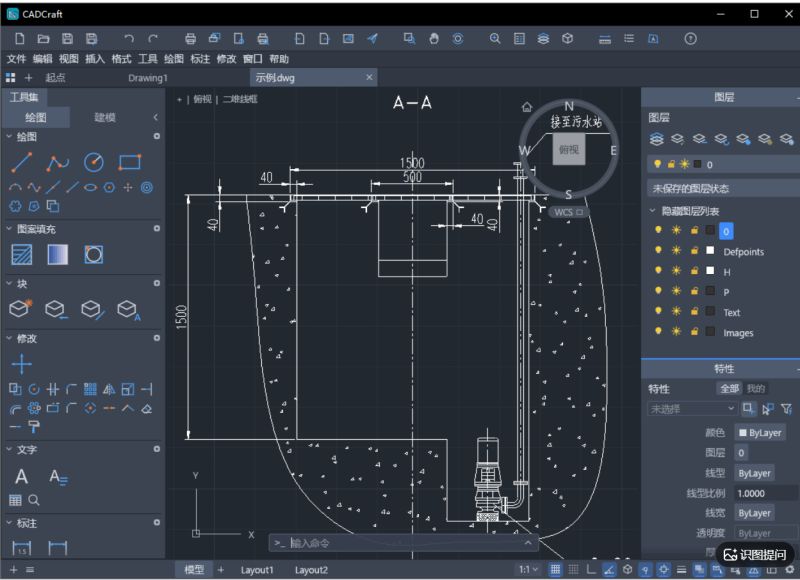800x580 pixels.
Task: Select the Polyline drawing tool
Action: click(57, 162)
